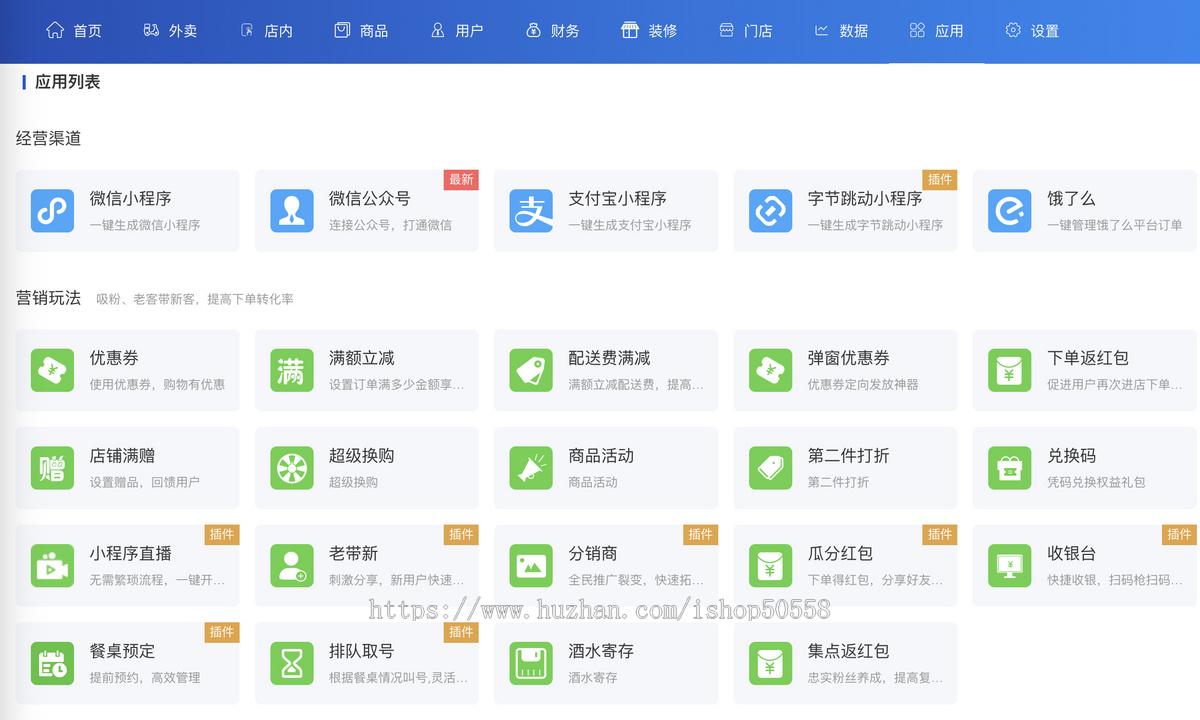The image size is (1200, 720).
Task: Click the text 凭码兑换权益礼包
Action: [x=1096, y=482]
